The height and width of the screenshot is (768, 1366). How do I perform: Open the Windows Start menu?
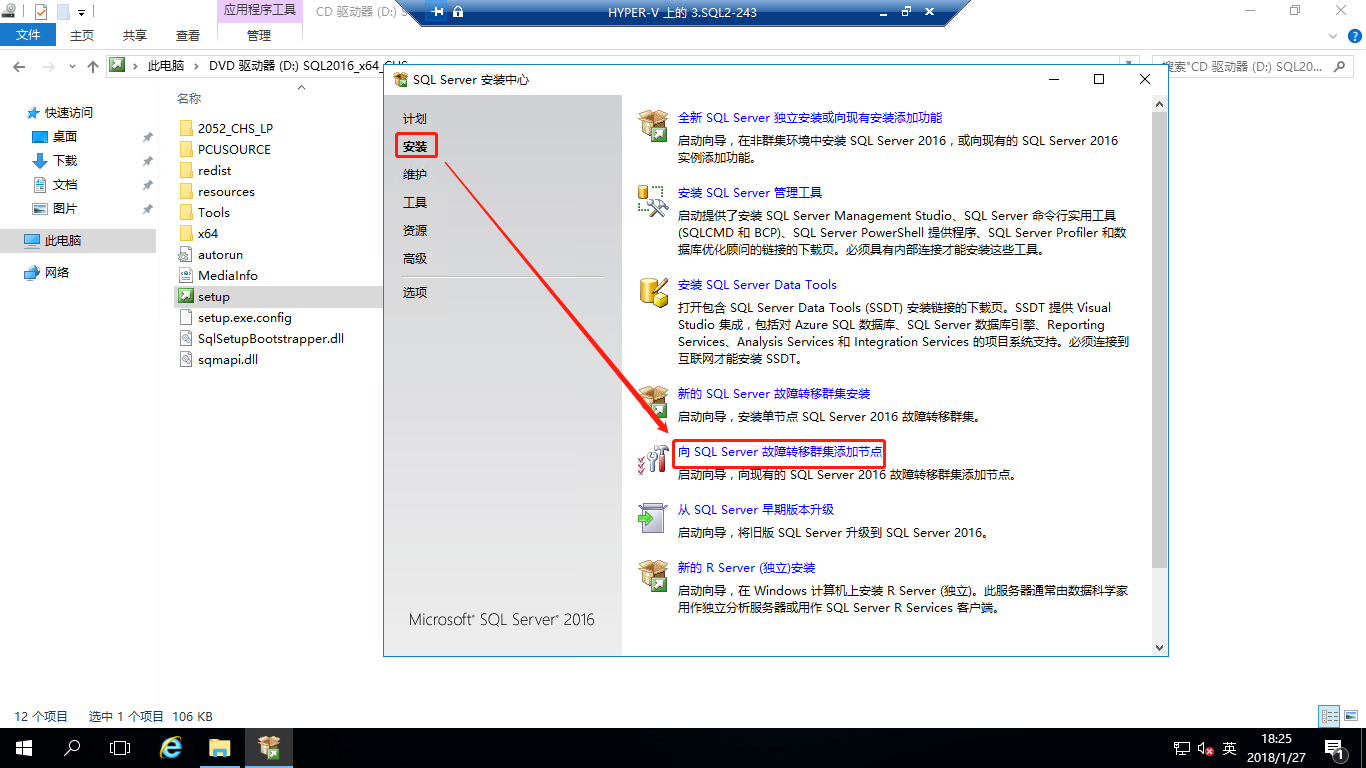(23, 748)
